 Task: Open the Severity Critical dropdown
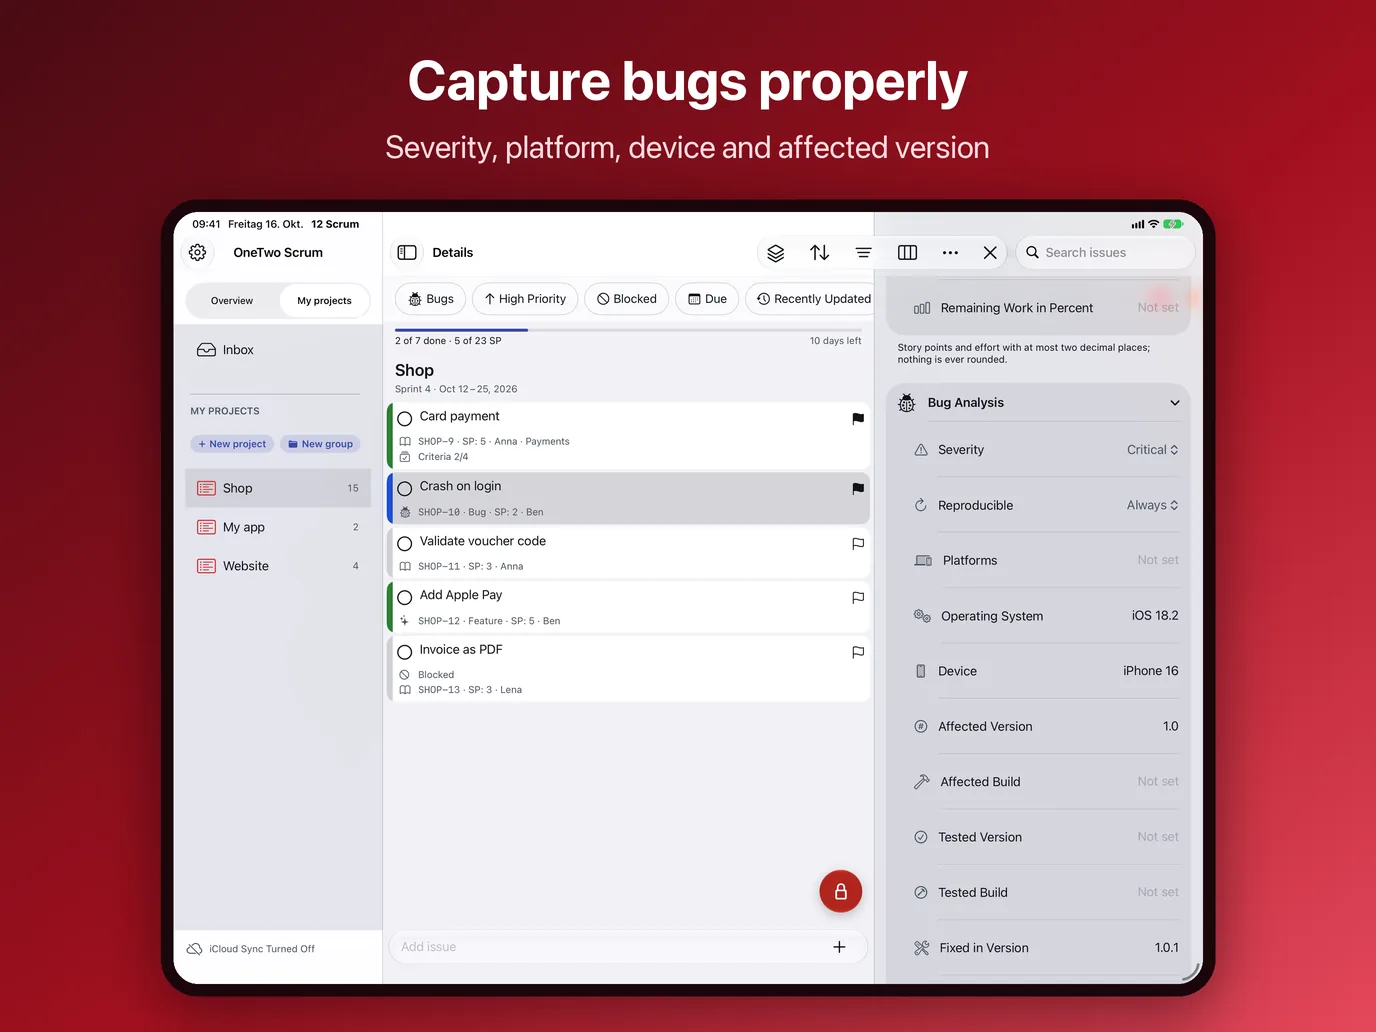(x=1152, y=450)
